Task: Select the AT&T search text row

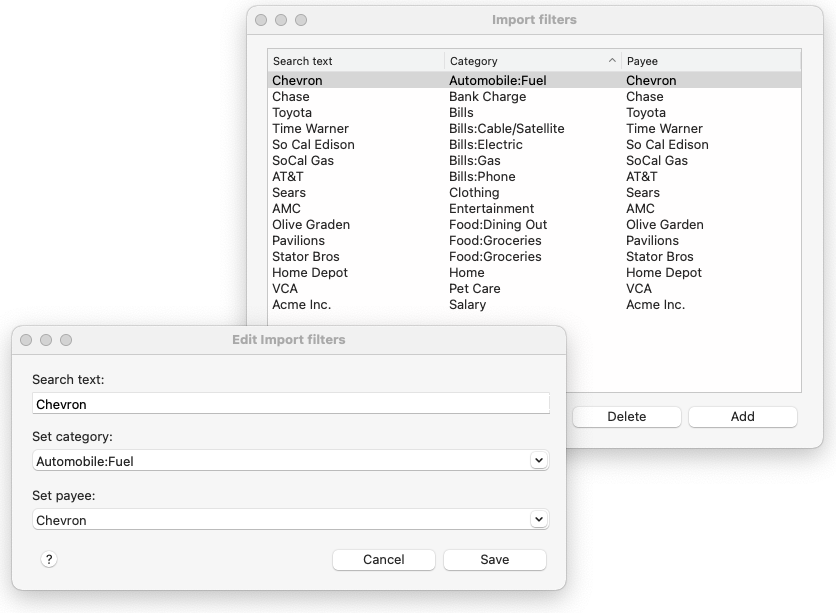Action: (x=287, y=176)
